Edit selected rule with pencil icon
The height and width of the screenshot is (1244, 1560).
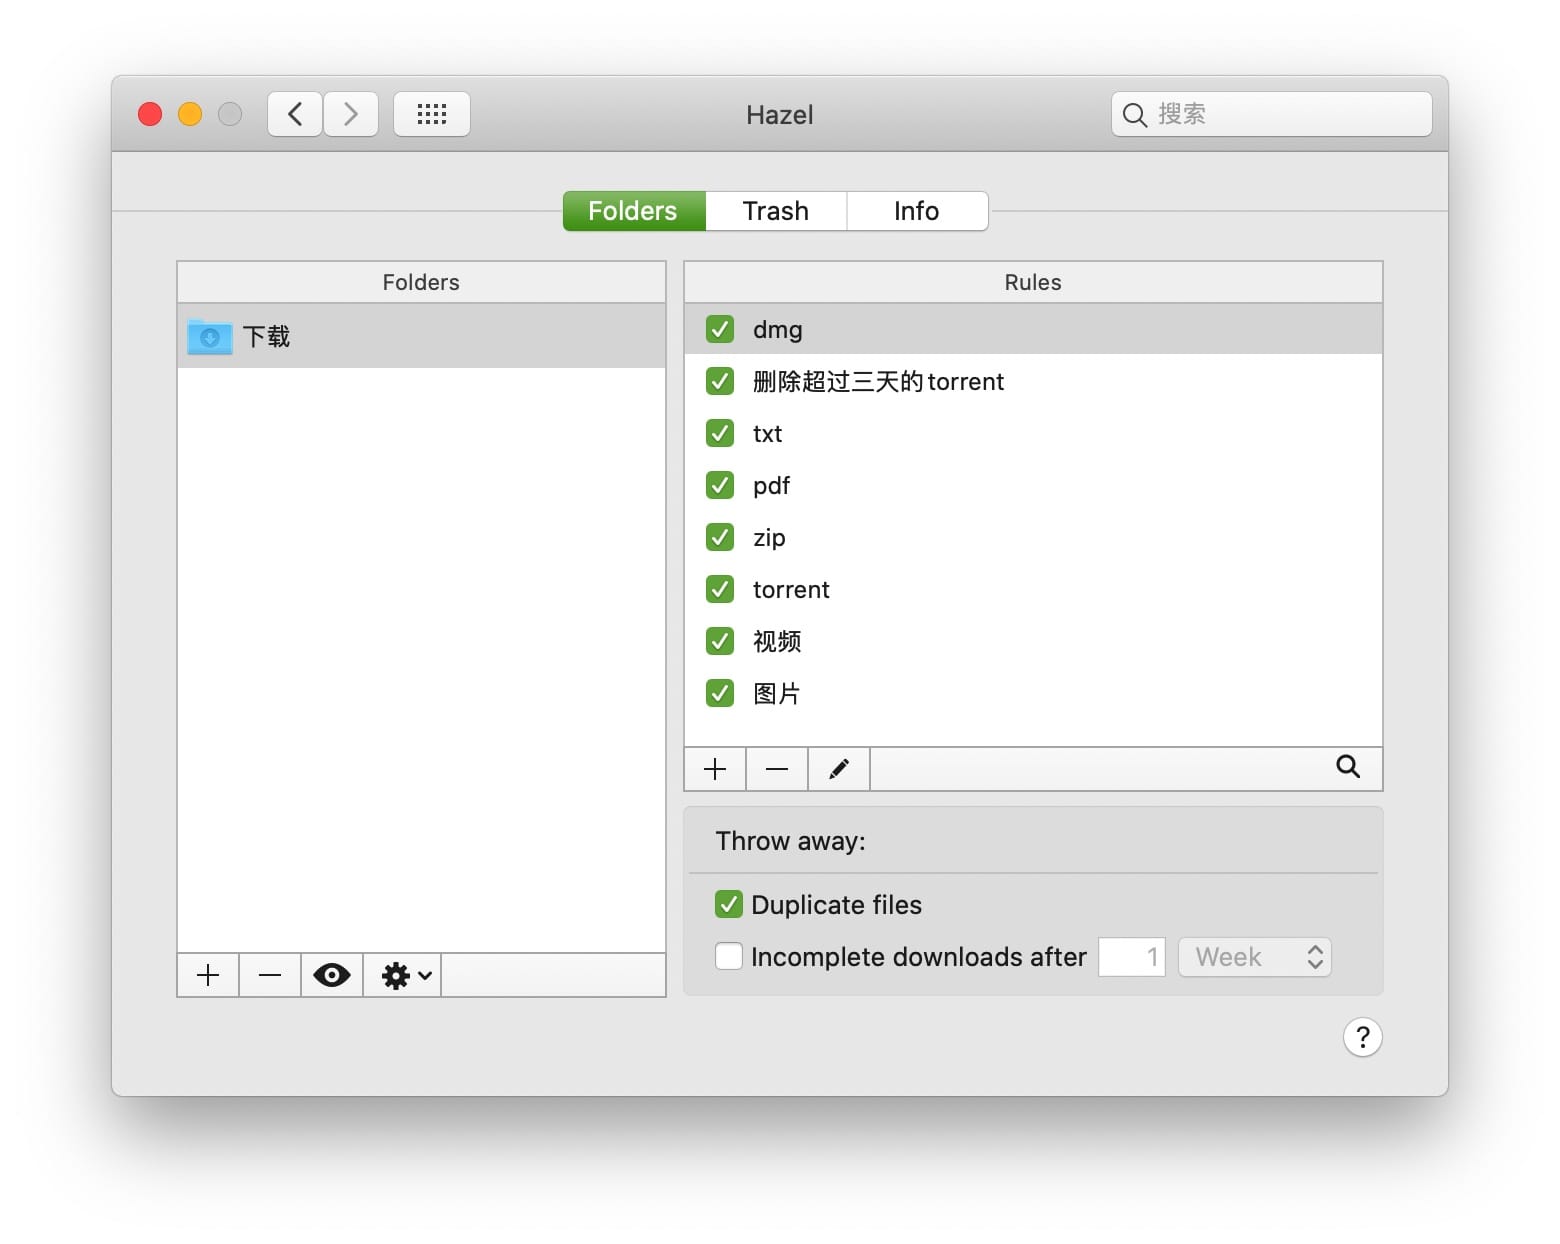pos(839,769)
